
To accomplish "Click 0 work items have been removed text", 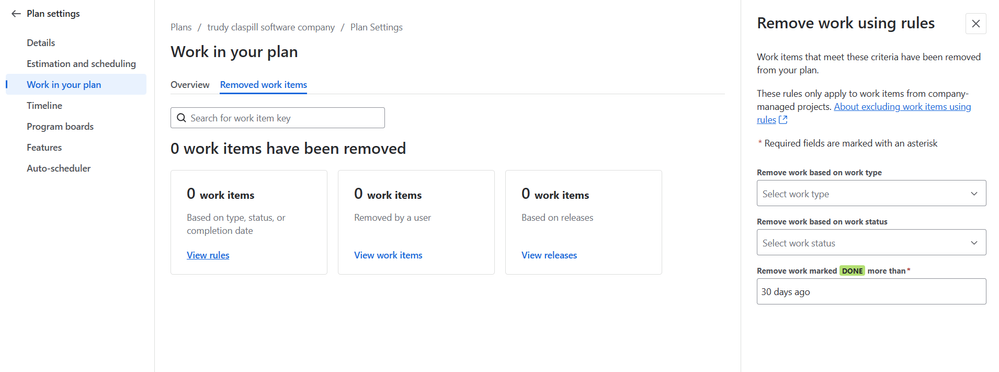I will (x=288, y=148).
